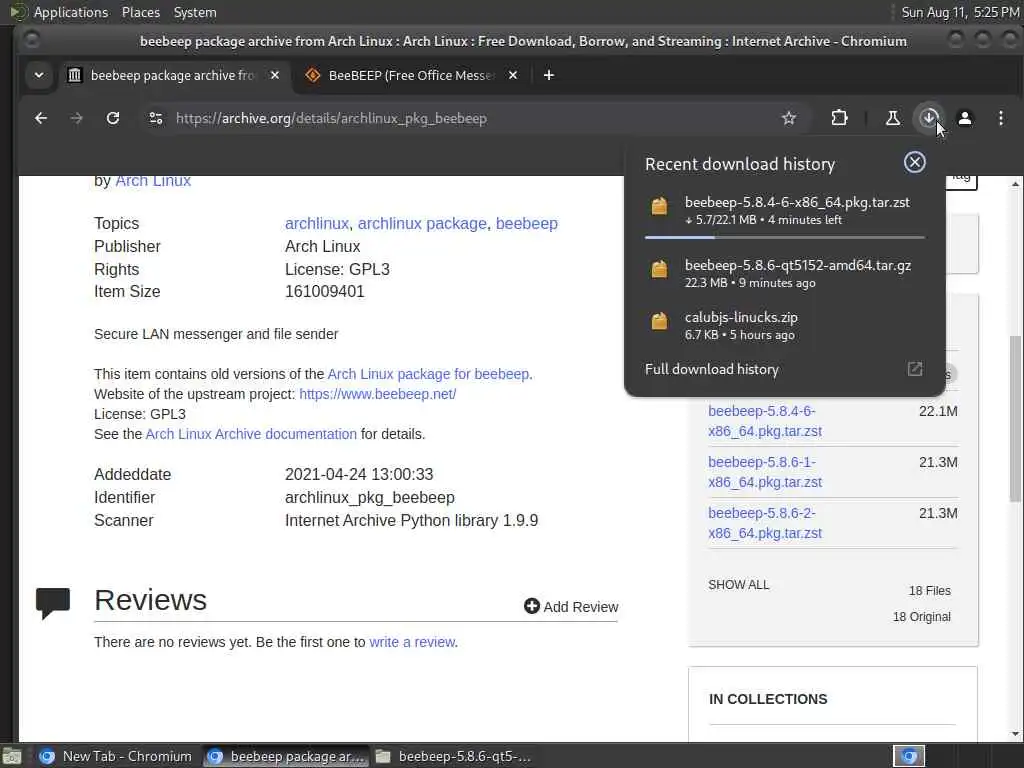1024x768 pixels.
Task: View site information icon in address bar
Action: pyautogui.click(x=155, y=118)
